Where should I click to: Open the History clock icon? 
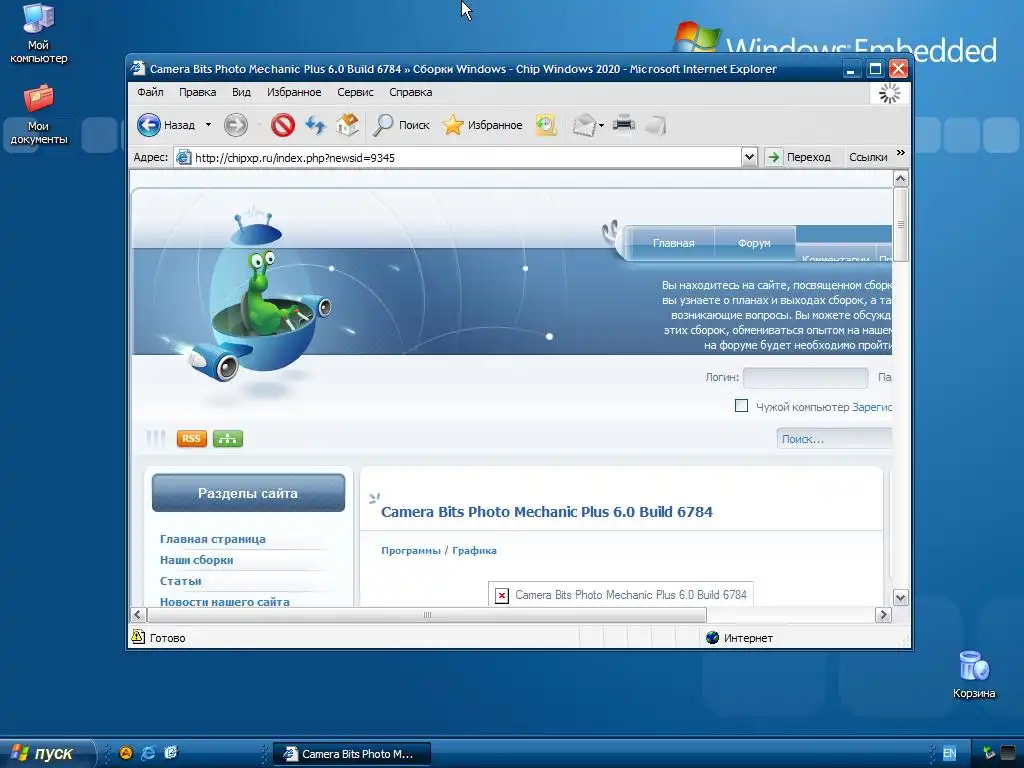(546, 125)
